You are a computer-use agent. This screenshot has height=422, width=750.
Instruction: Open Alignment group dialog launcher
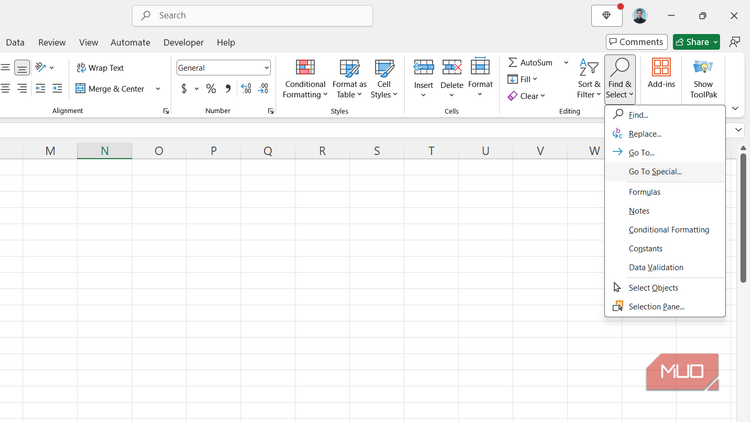click(166, 111)
